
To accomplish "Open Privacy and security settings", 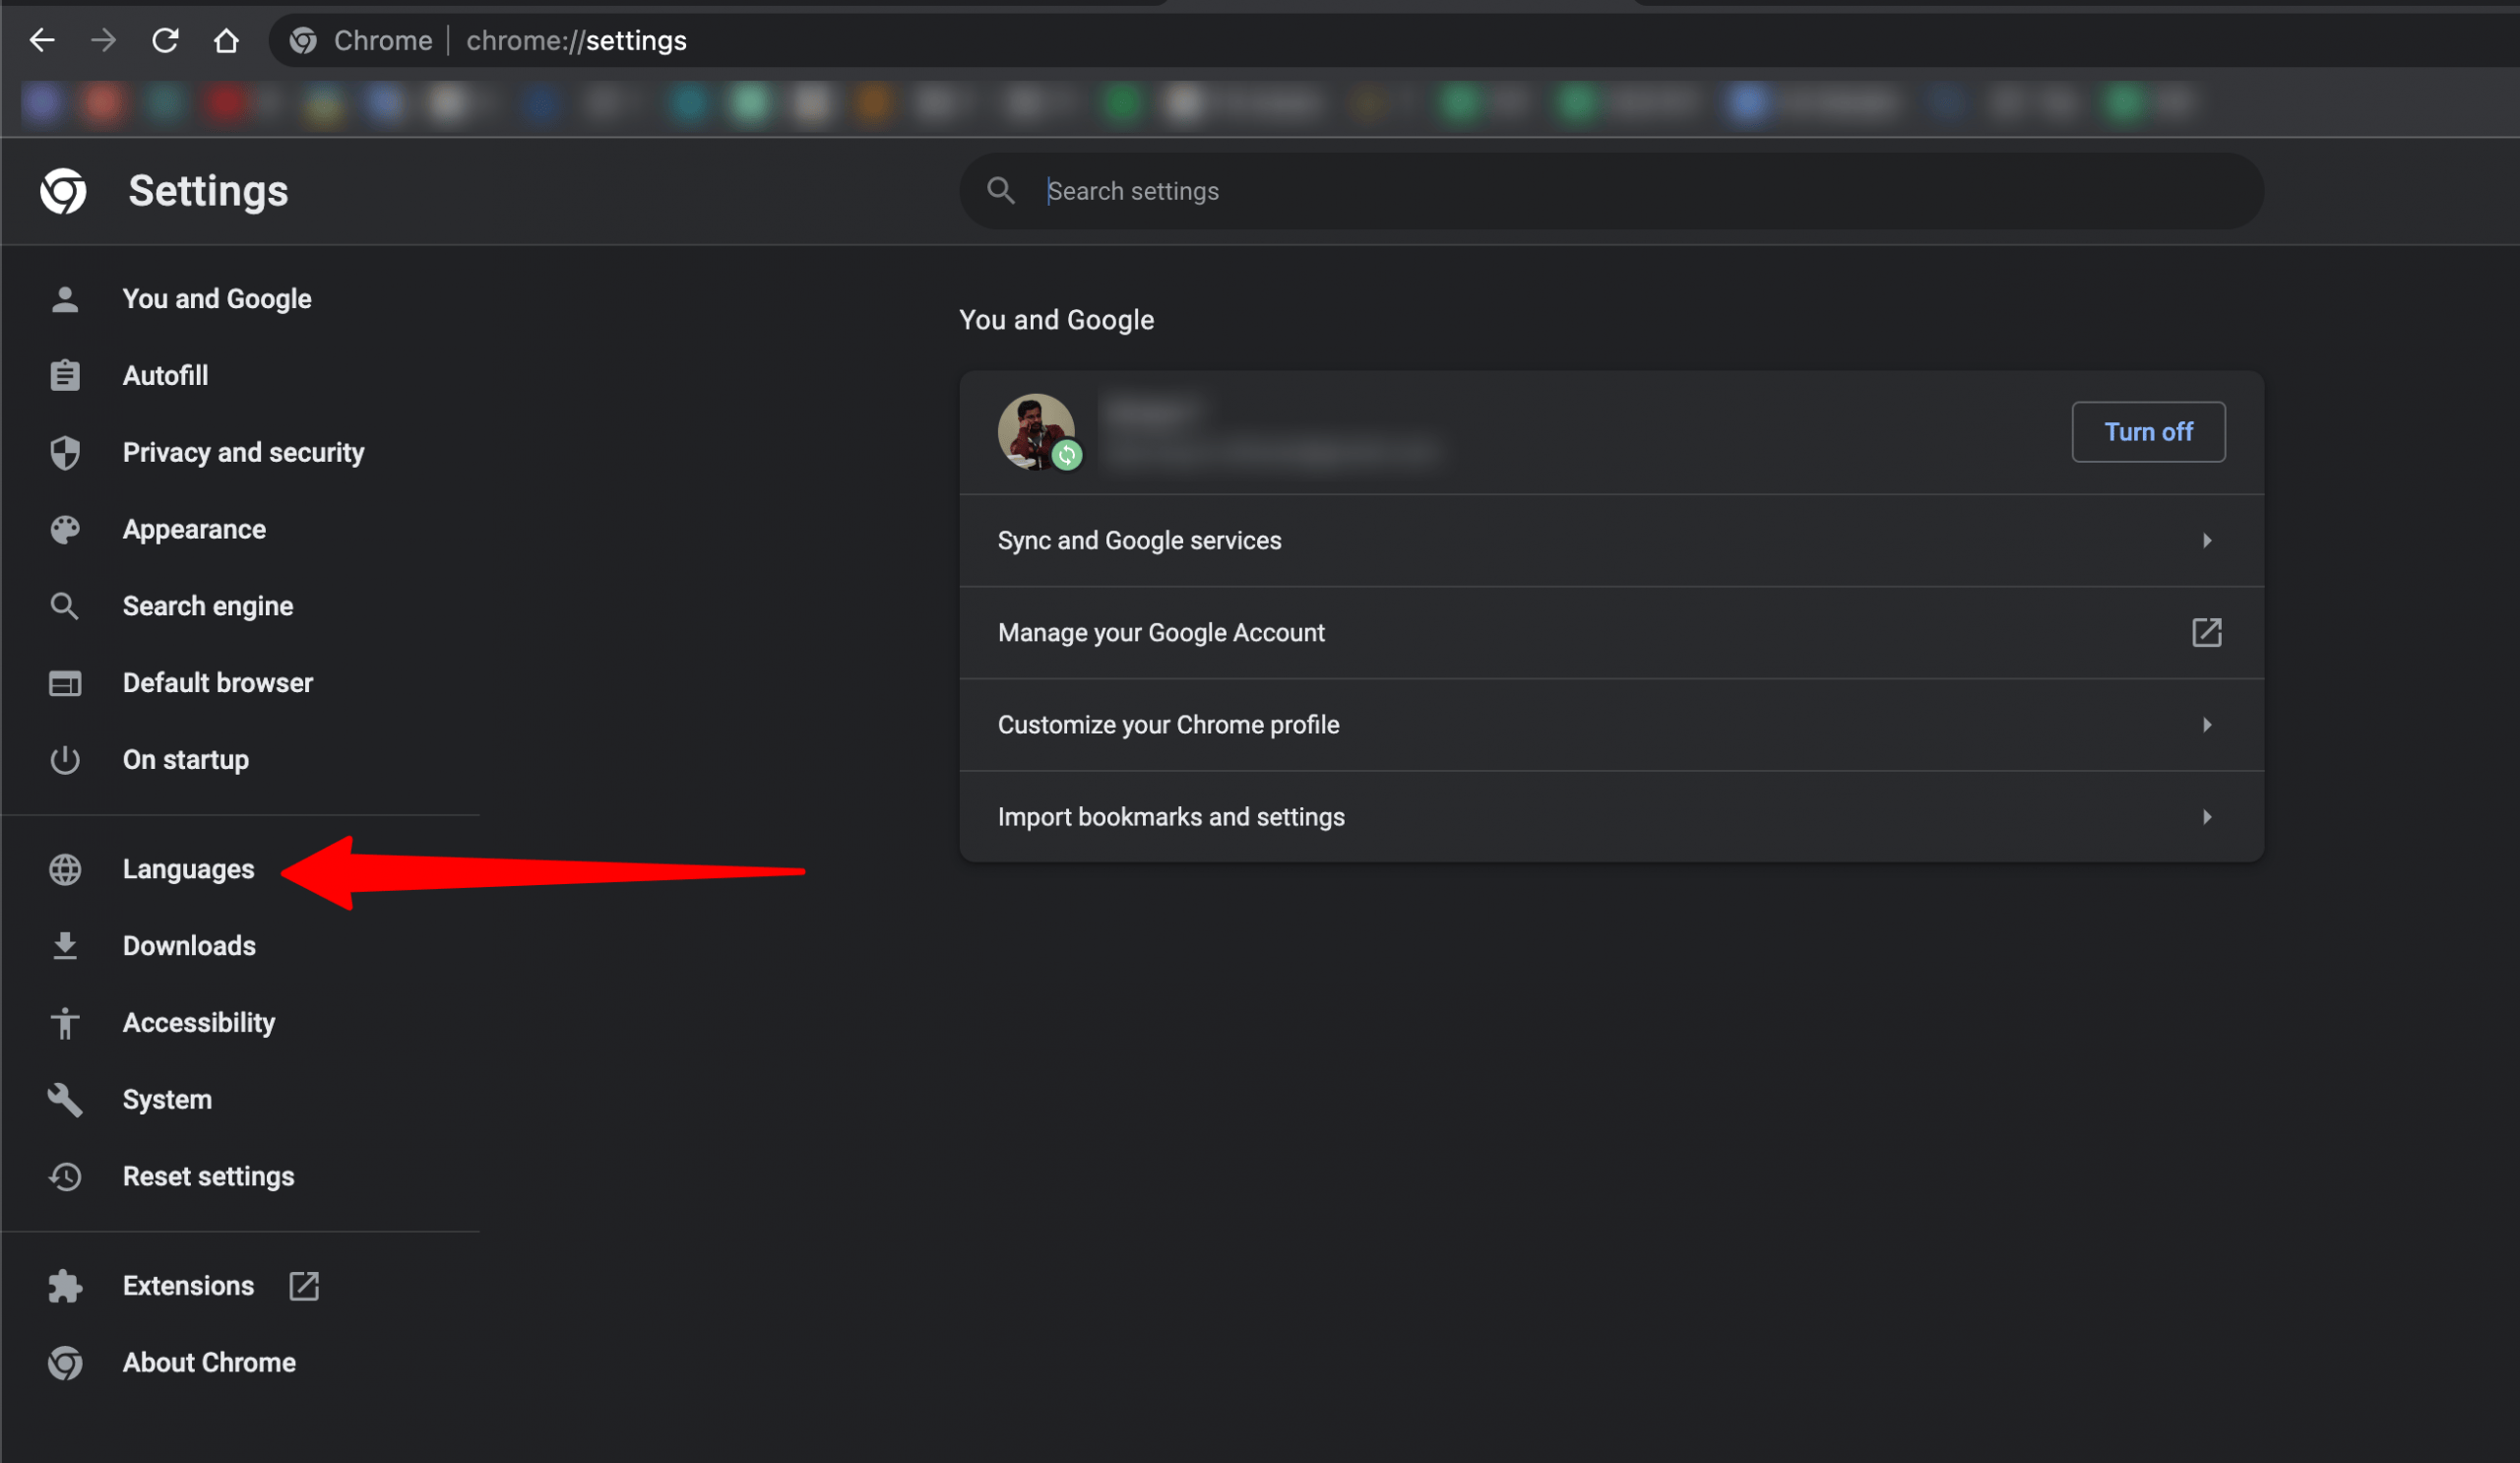I will coord(243,452).
